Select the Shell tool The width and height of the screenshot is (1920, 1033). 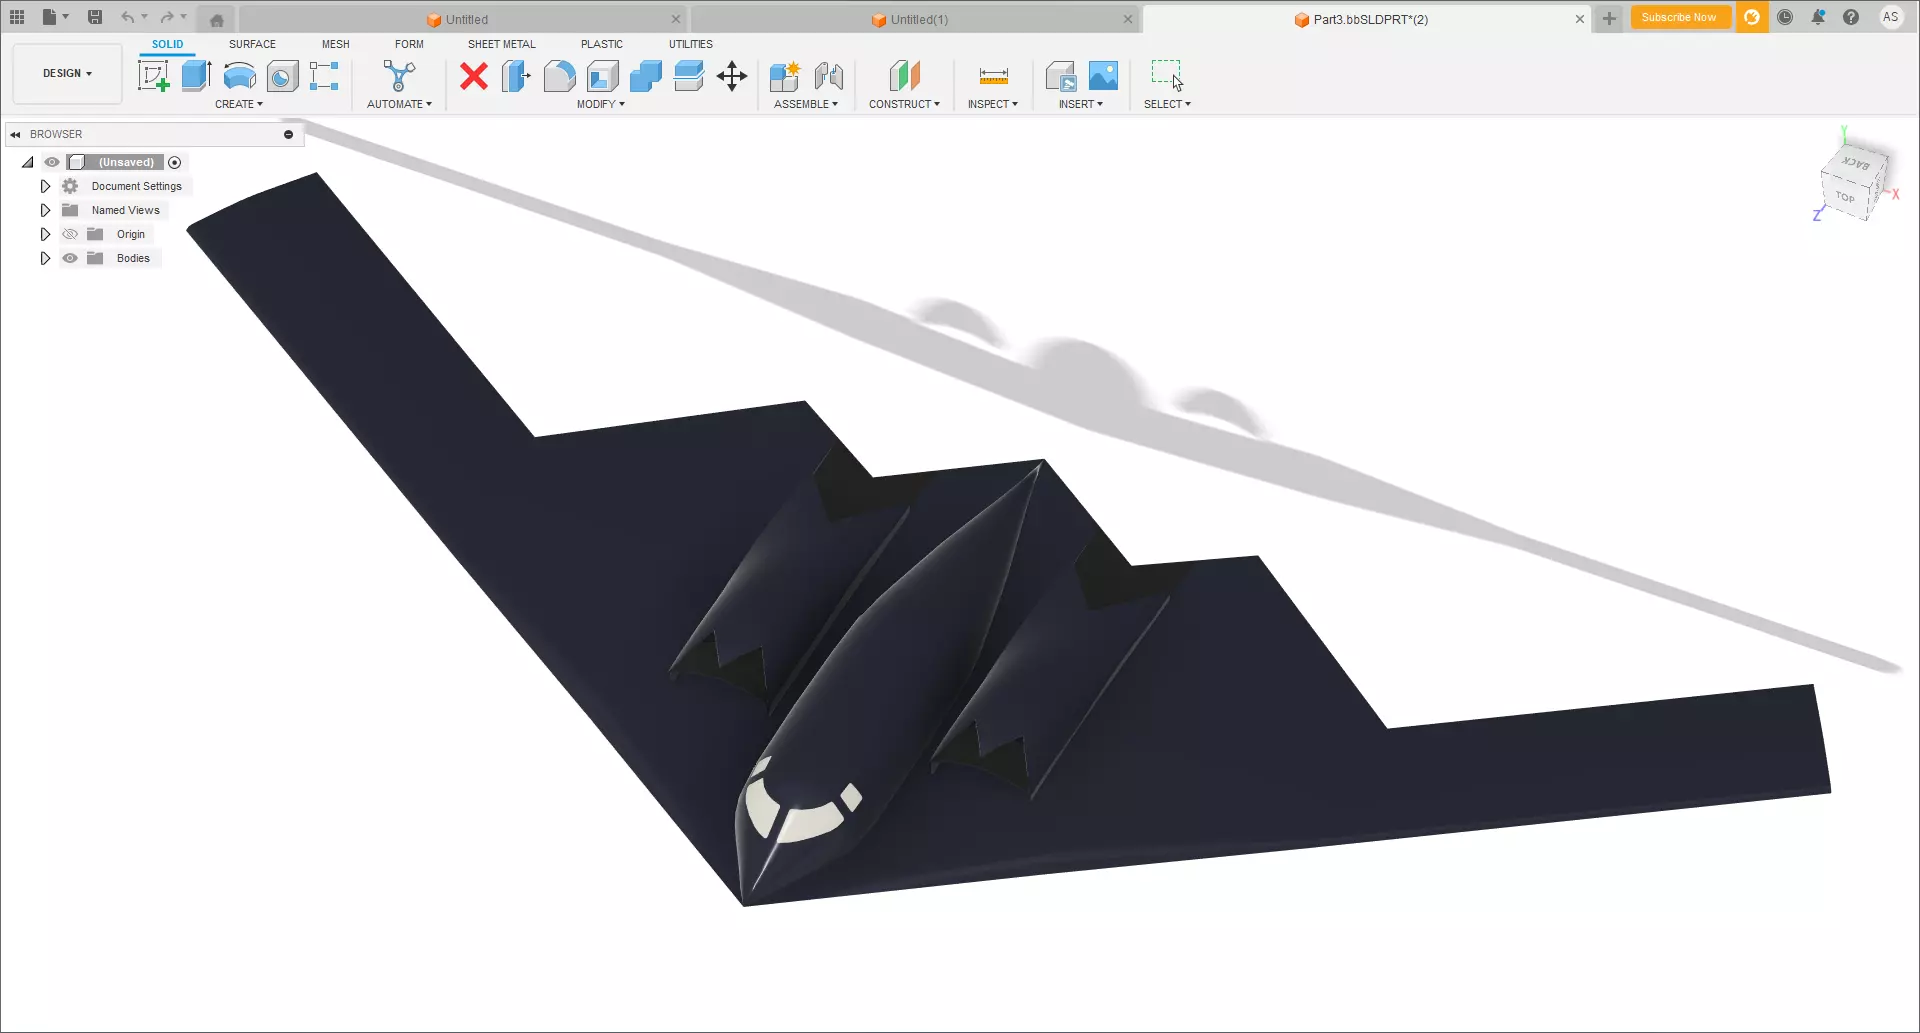point(603,76)
